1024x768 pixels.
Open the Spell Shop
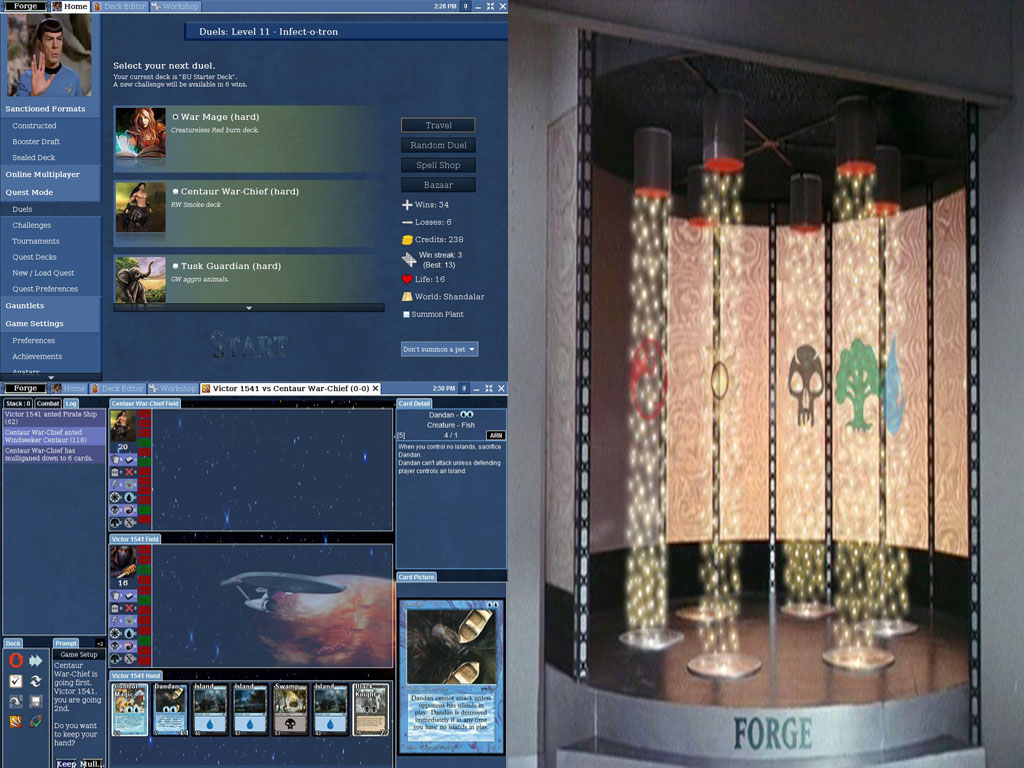pos(438,165)
